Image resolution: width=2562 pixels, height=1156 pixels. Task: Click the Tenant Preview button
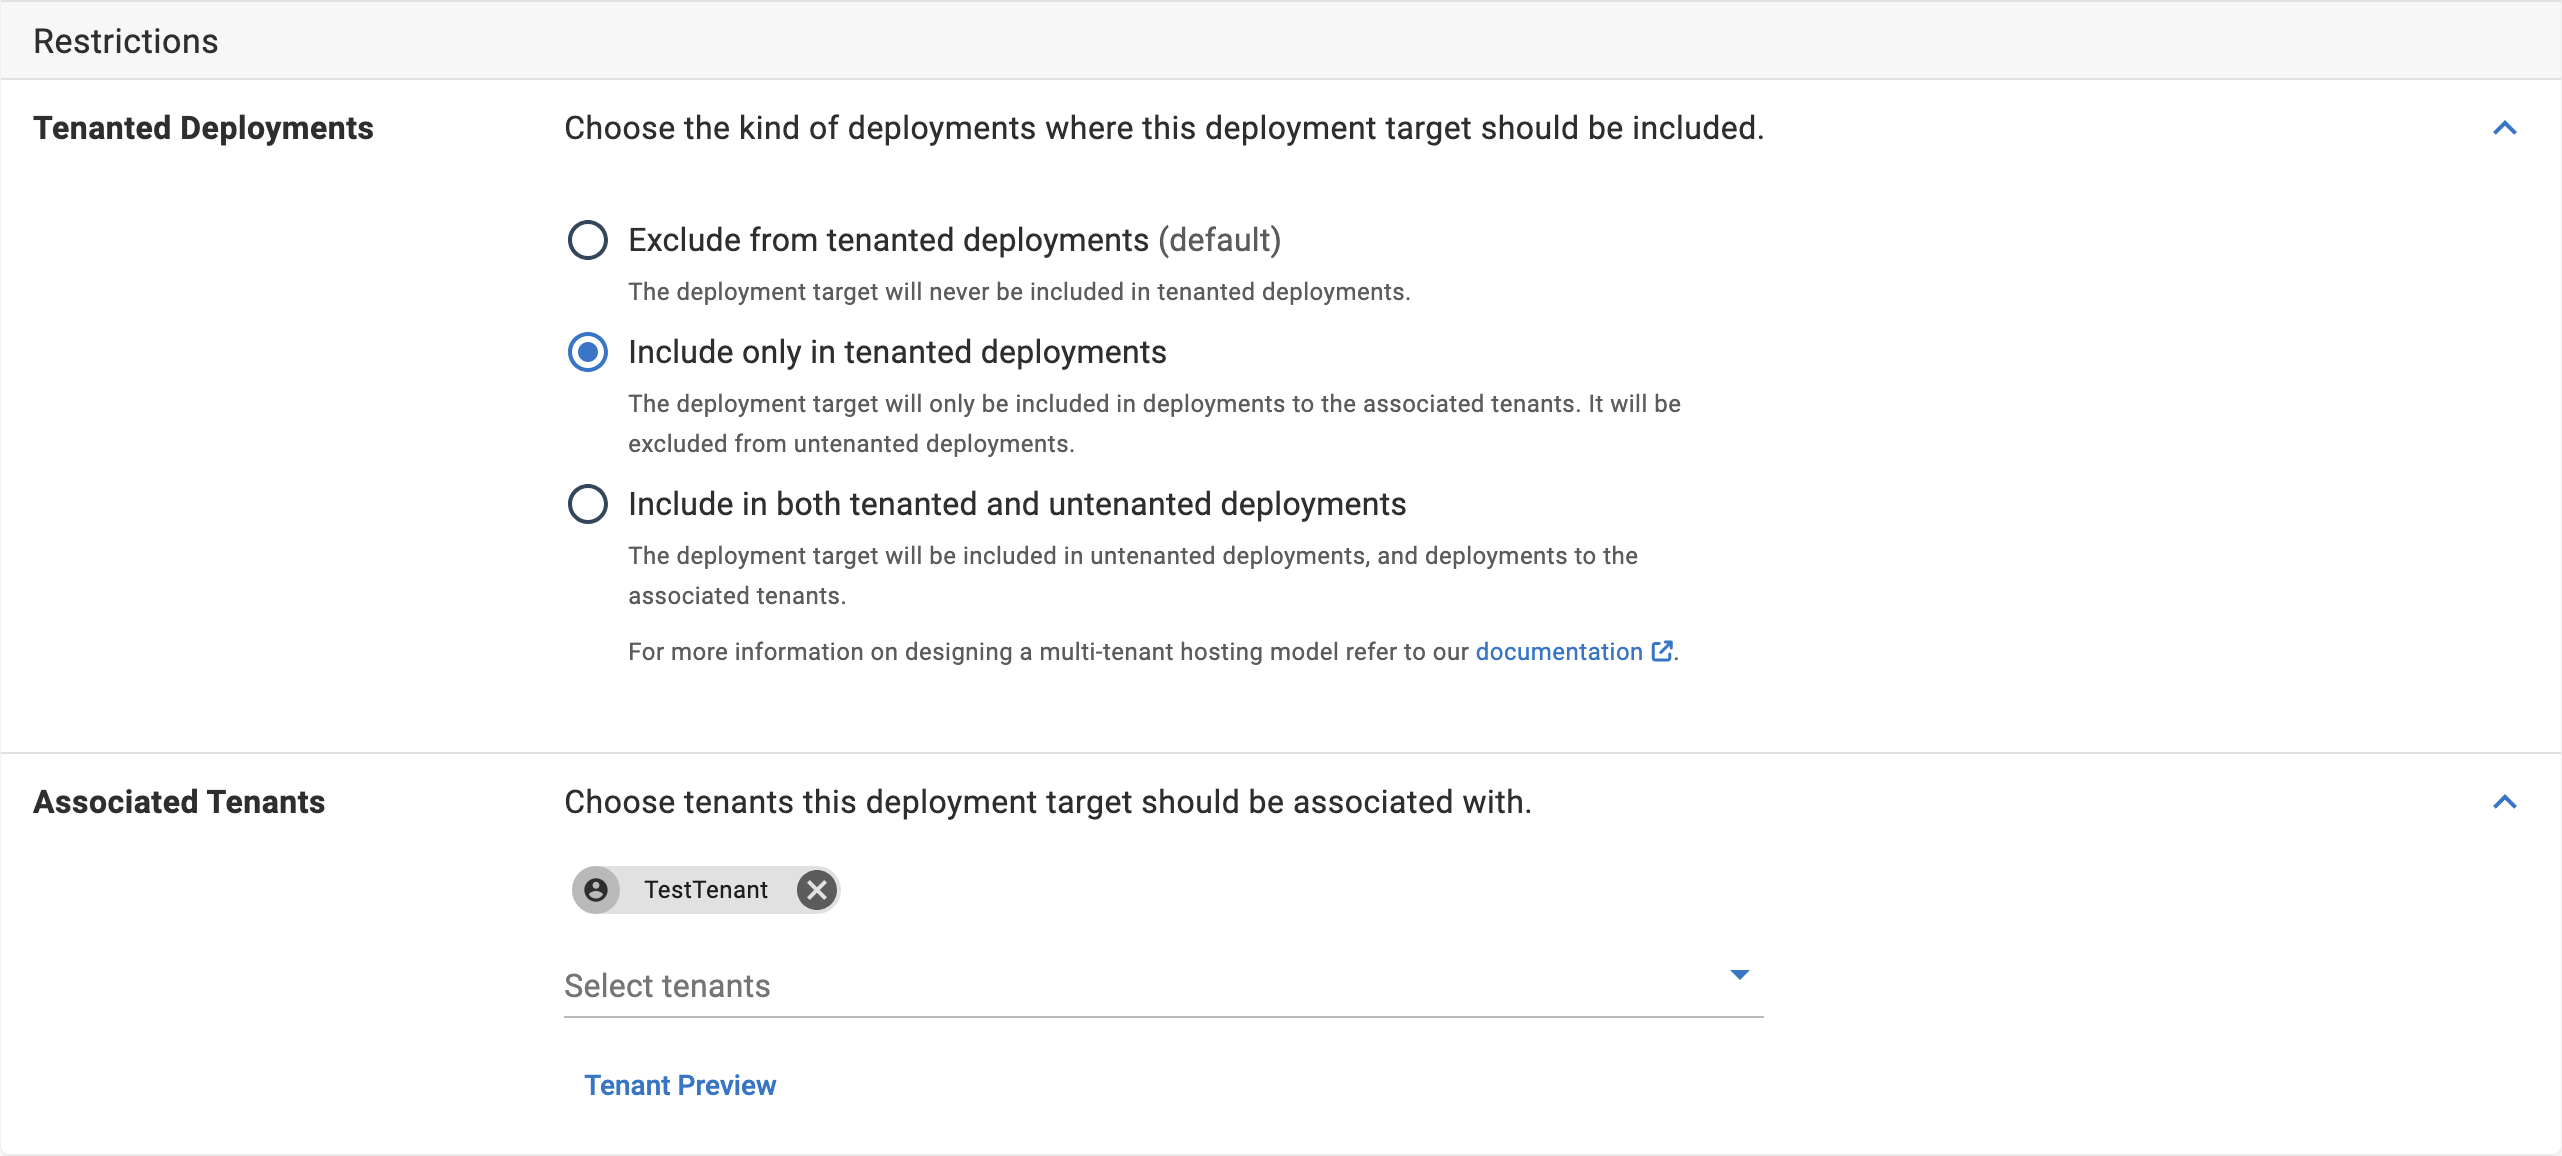pyautogui.click(x=681, y=1085)
